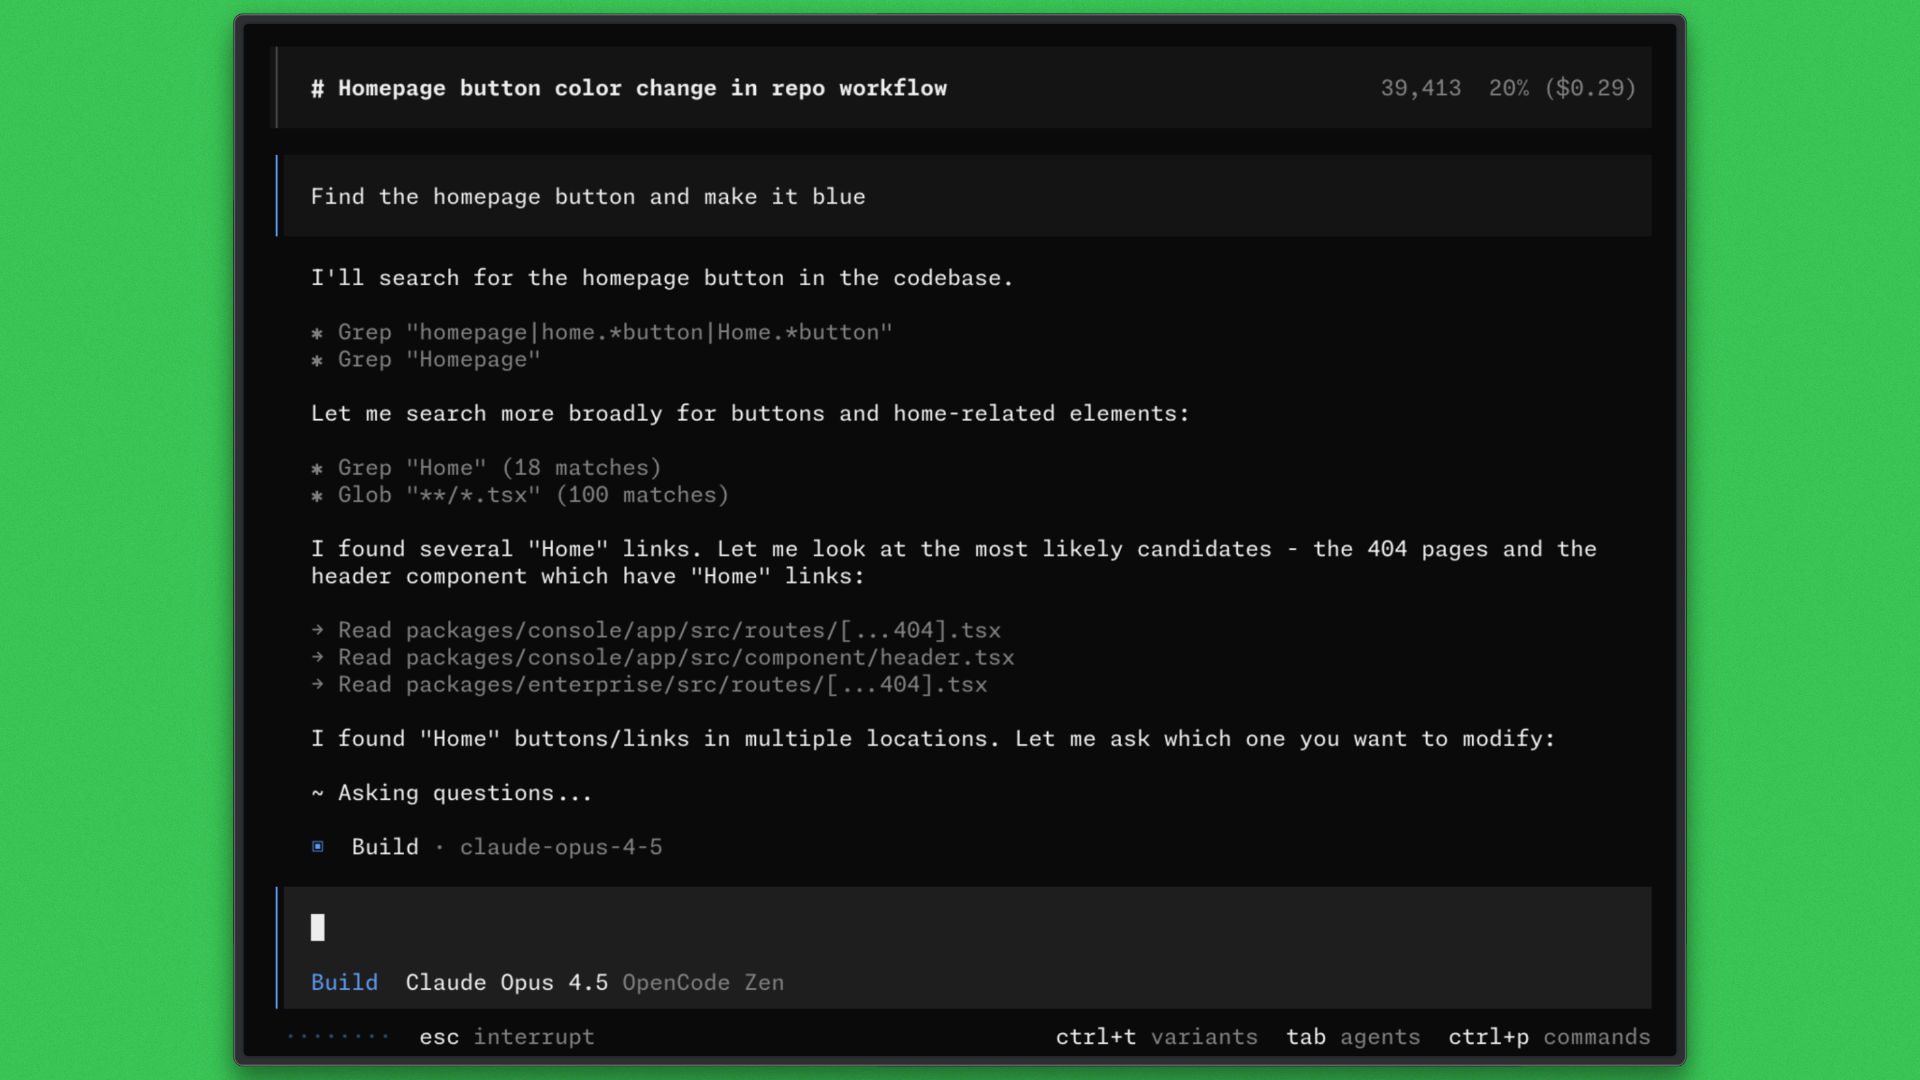
Task: Click esc interrupt in the footer
Action: click(x=506, y=1037)
